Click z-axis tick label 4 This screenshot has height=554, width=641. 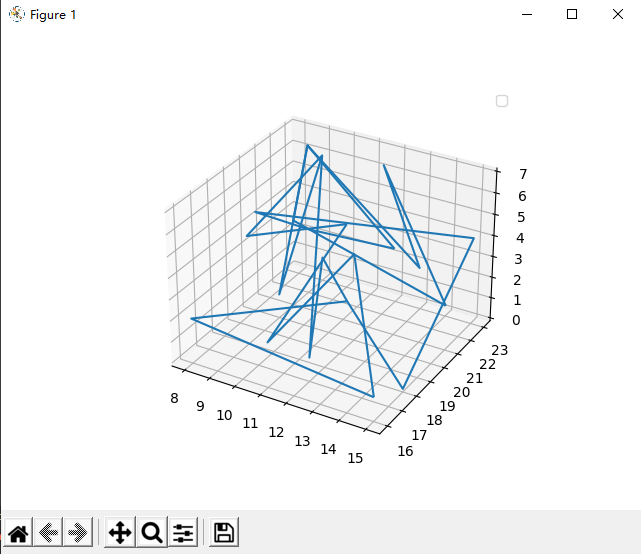point(520,238)
